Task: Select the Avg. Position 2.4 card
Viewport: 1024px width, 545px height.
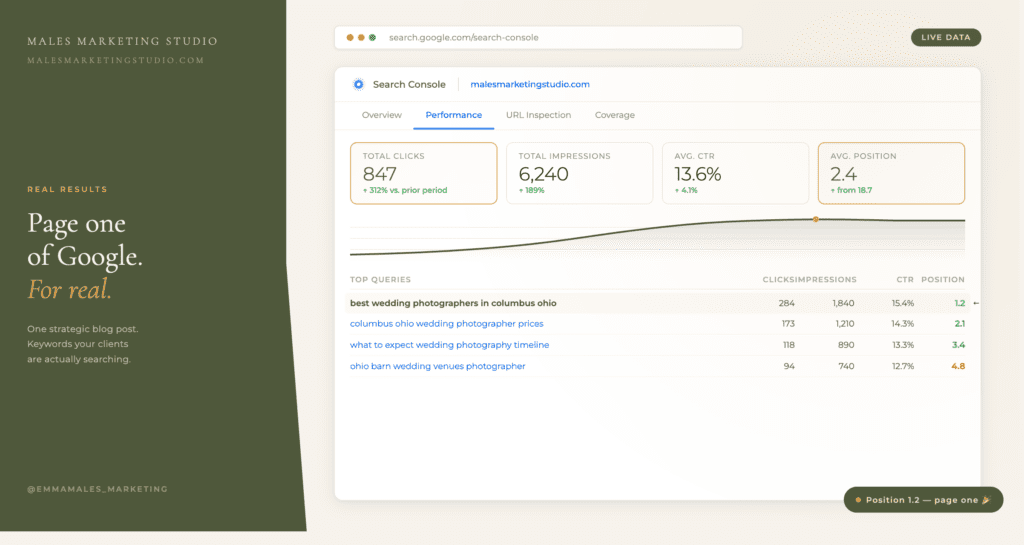Action: [x=891, y=173]
